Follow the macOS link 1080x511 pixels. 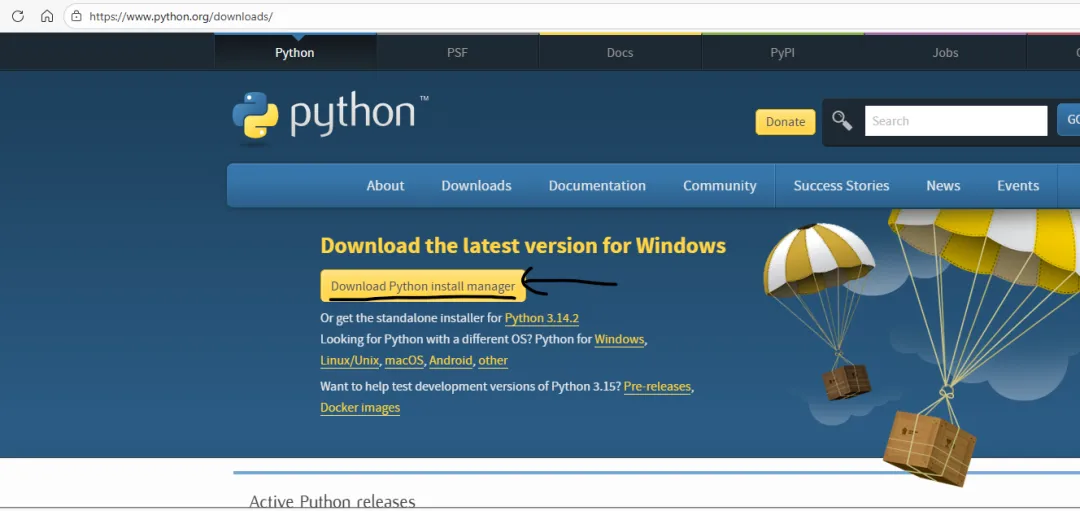(404, 360)
